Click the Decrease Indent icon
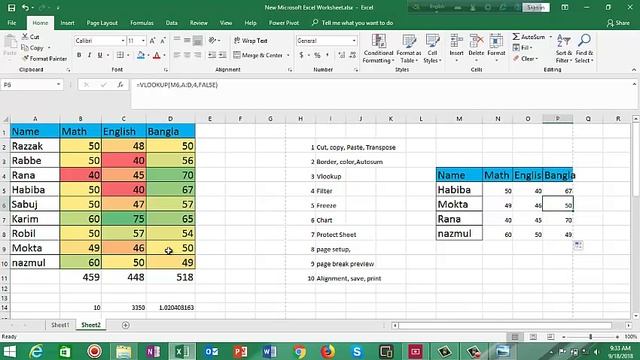 (x=212, y=55)
